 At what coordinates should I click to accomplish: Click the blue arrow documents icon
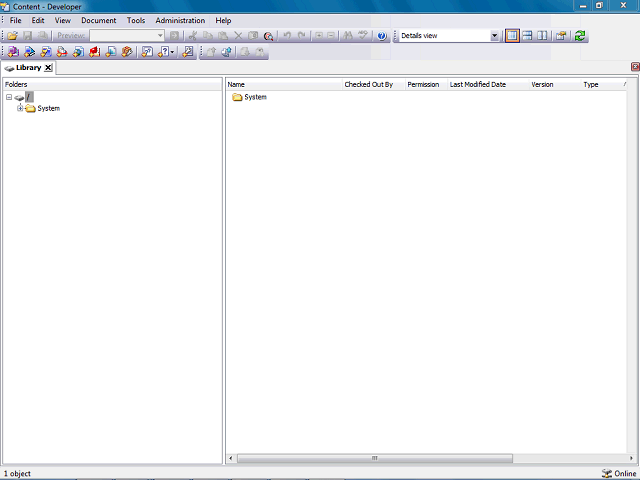coord(227,52)
